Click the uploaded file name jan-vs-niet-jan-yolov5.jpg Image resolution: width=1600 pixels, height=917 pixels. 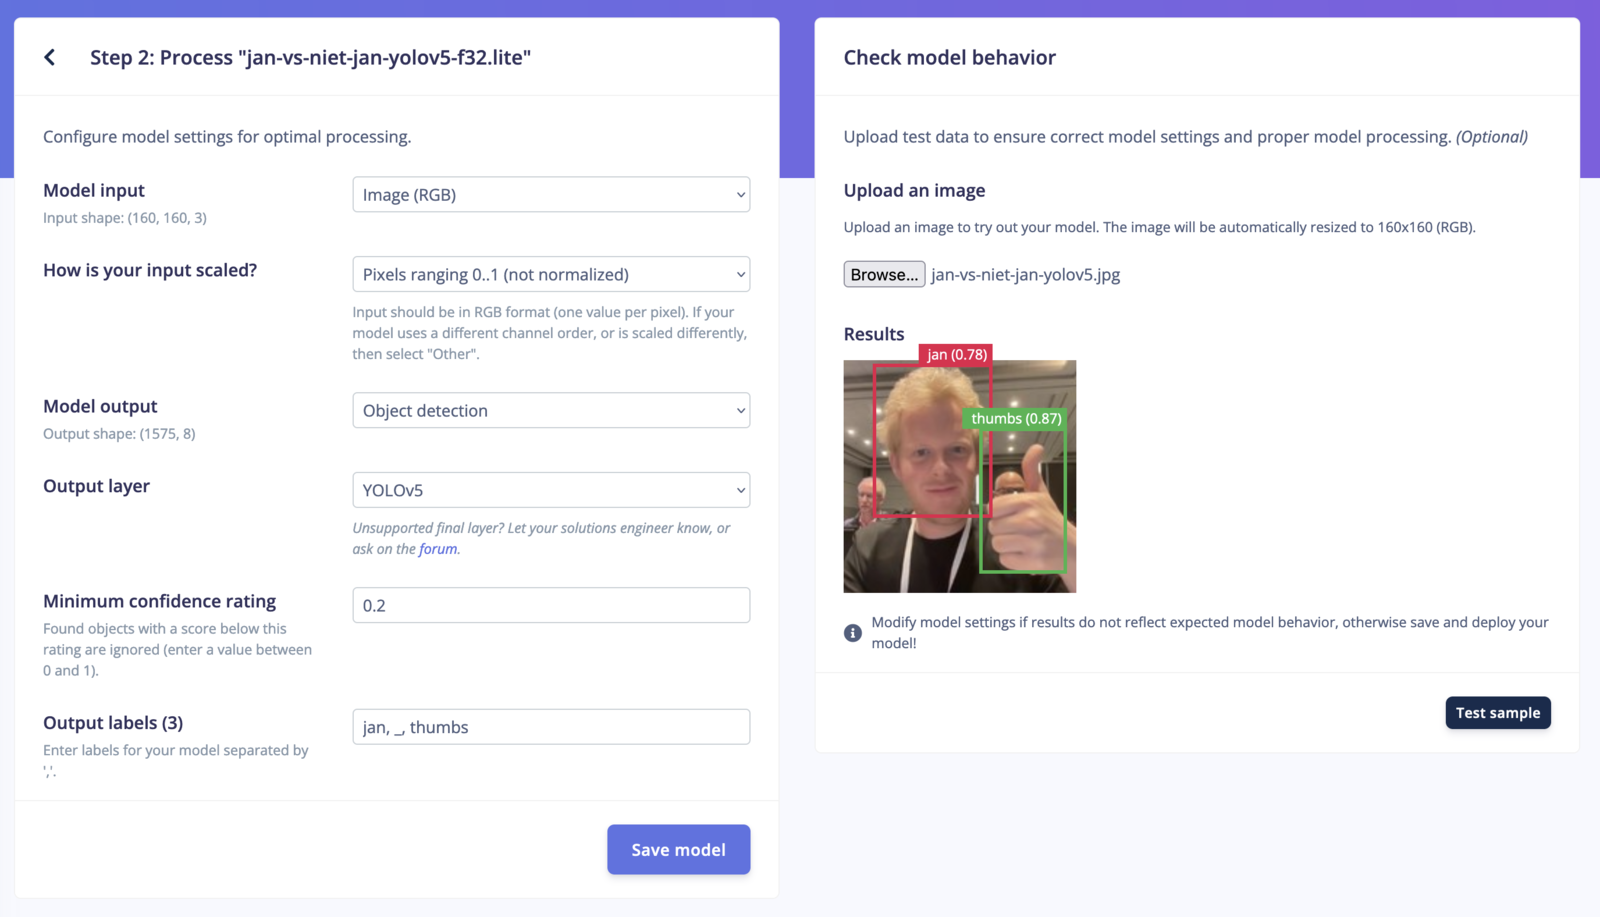[x=1025, y=274]
